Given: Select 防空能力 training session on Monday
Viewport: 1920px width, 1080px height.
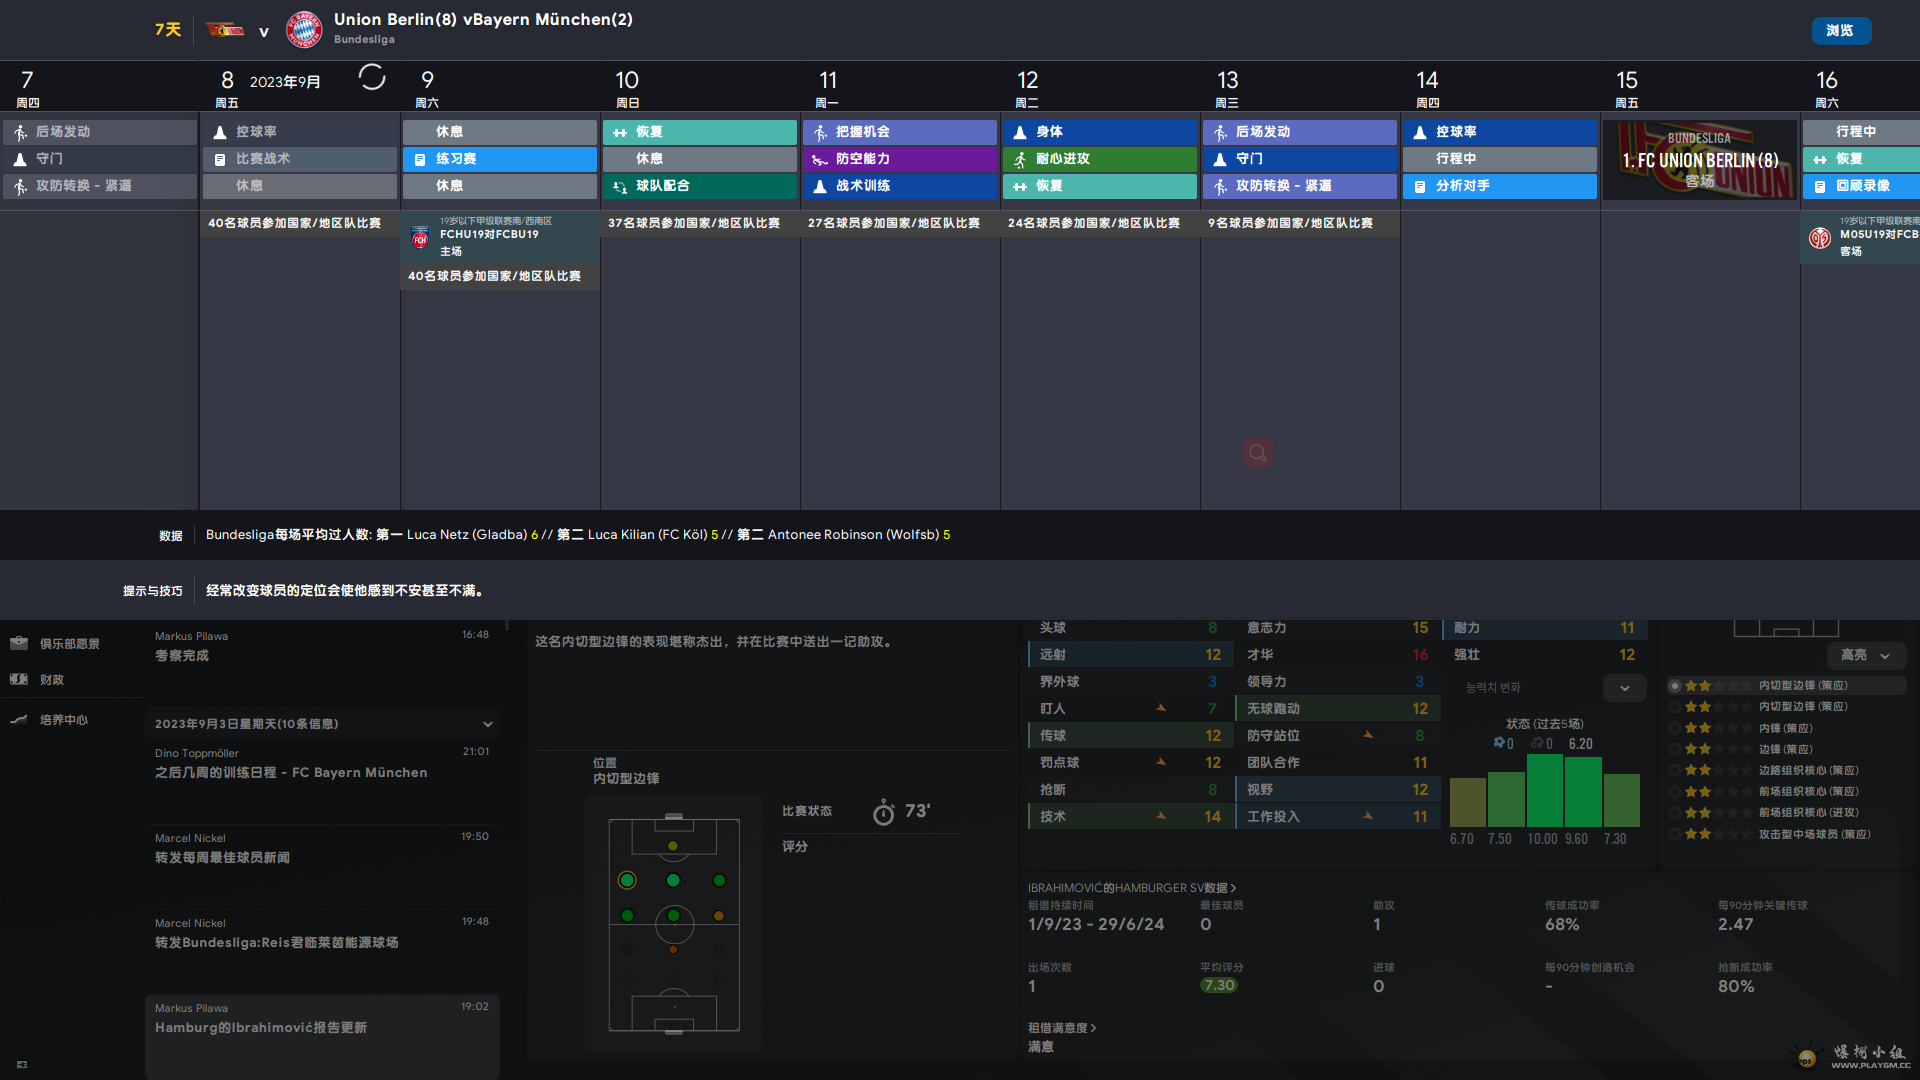Looking at the screenshot, I should 900,159.
